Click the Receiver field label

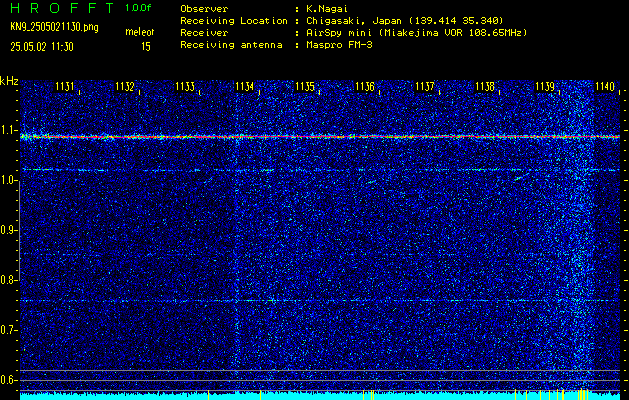tap(204, 33)
